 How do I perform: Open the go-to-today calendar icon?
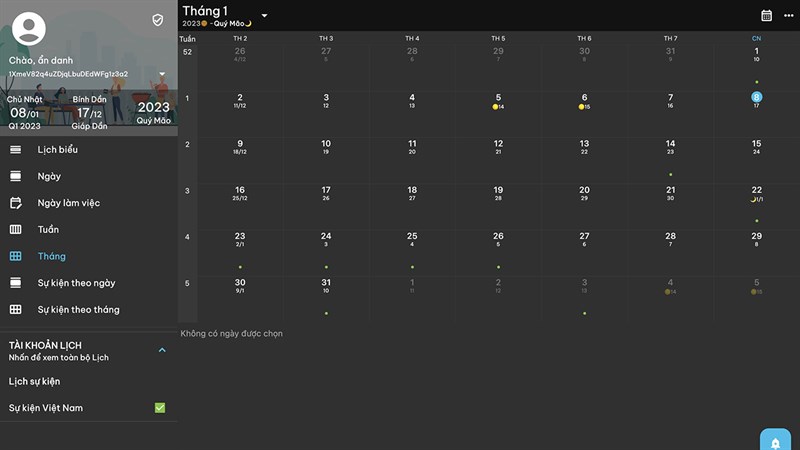click(x=767, y=15)
